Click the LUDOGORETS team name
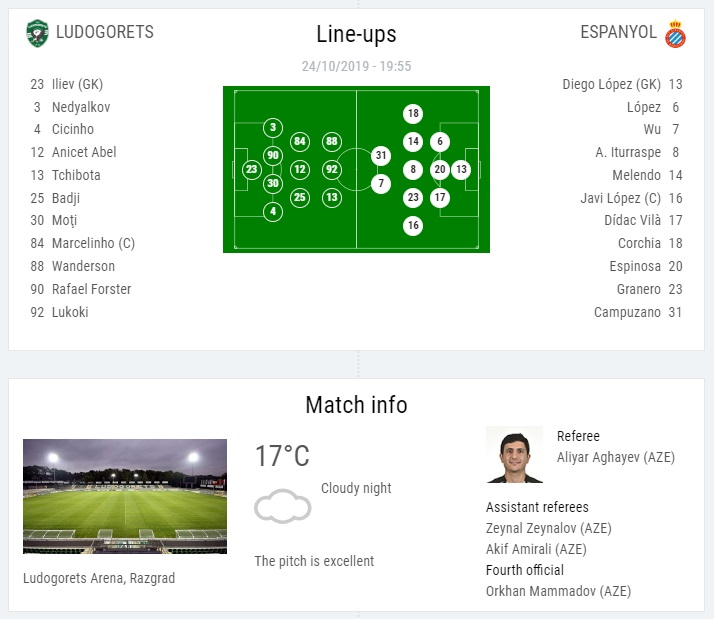Viewport: 714px width, 619px height. click(105, 32)
